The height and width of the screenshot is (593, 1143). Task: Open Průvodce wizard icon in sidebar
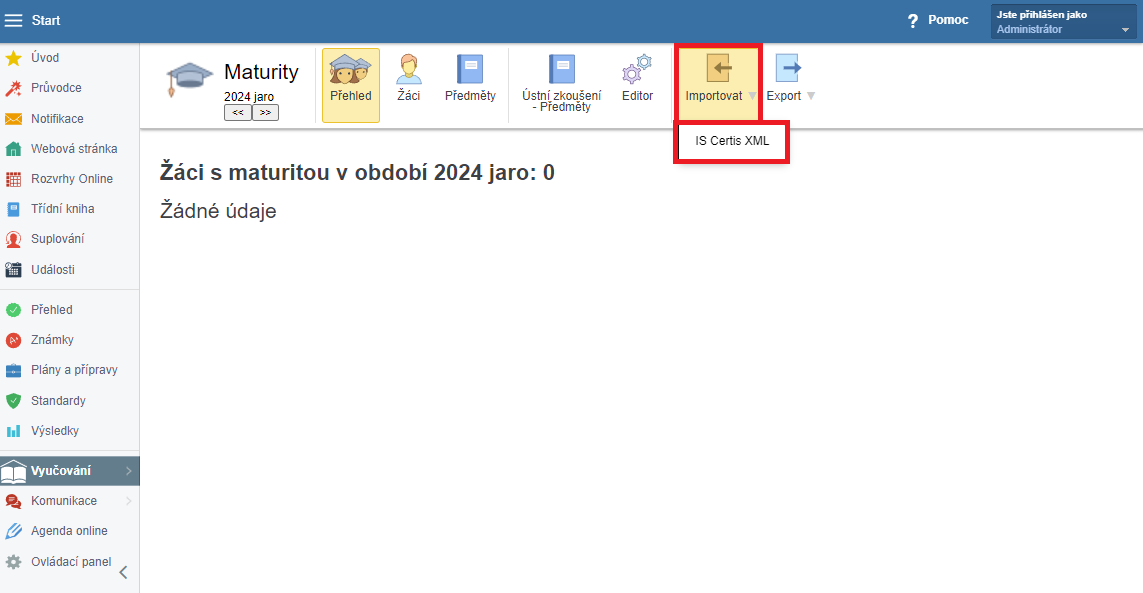point(13,88)
